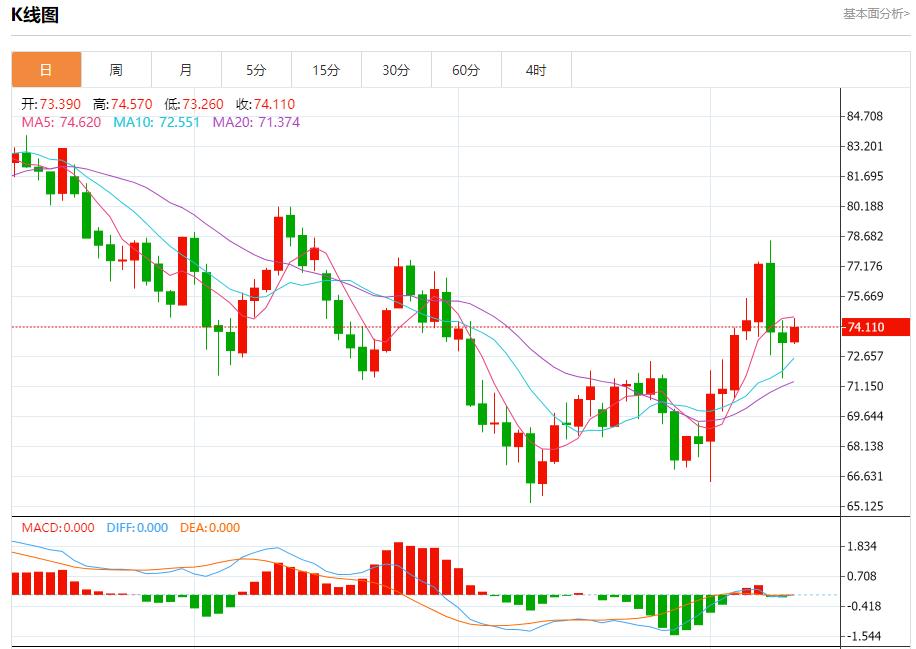
Task: Select the 日 daily chart tab
Action: (x=46, y=70)
